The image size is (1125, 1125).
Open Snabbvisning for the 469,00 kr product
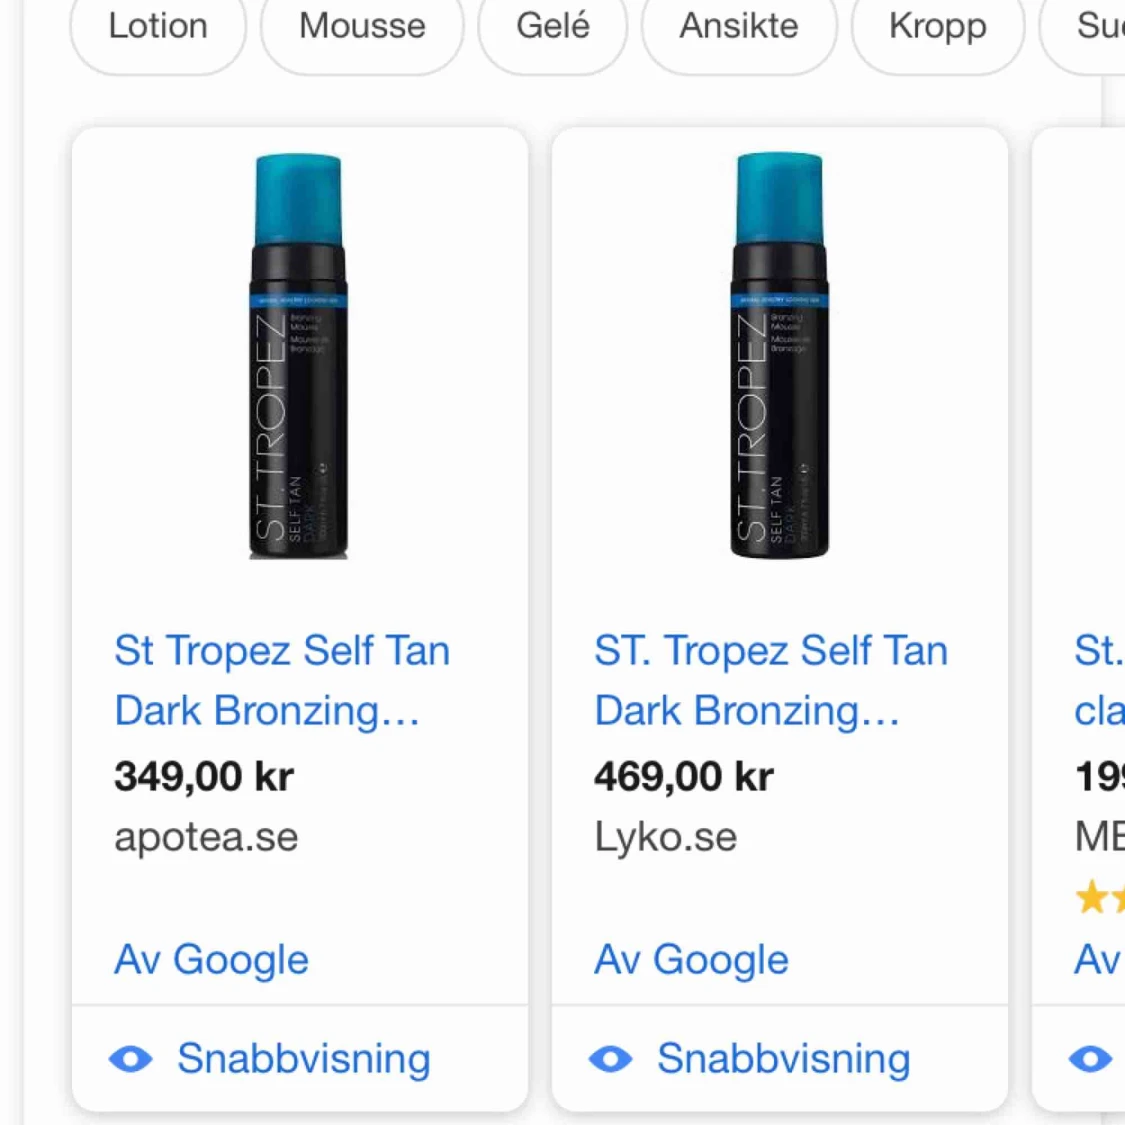coord(783,1059)
